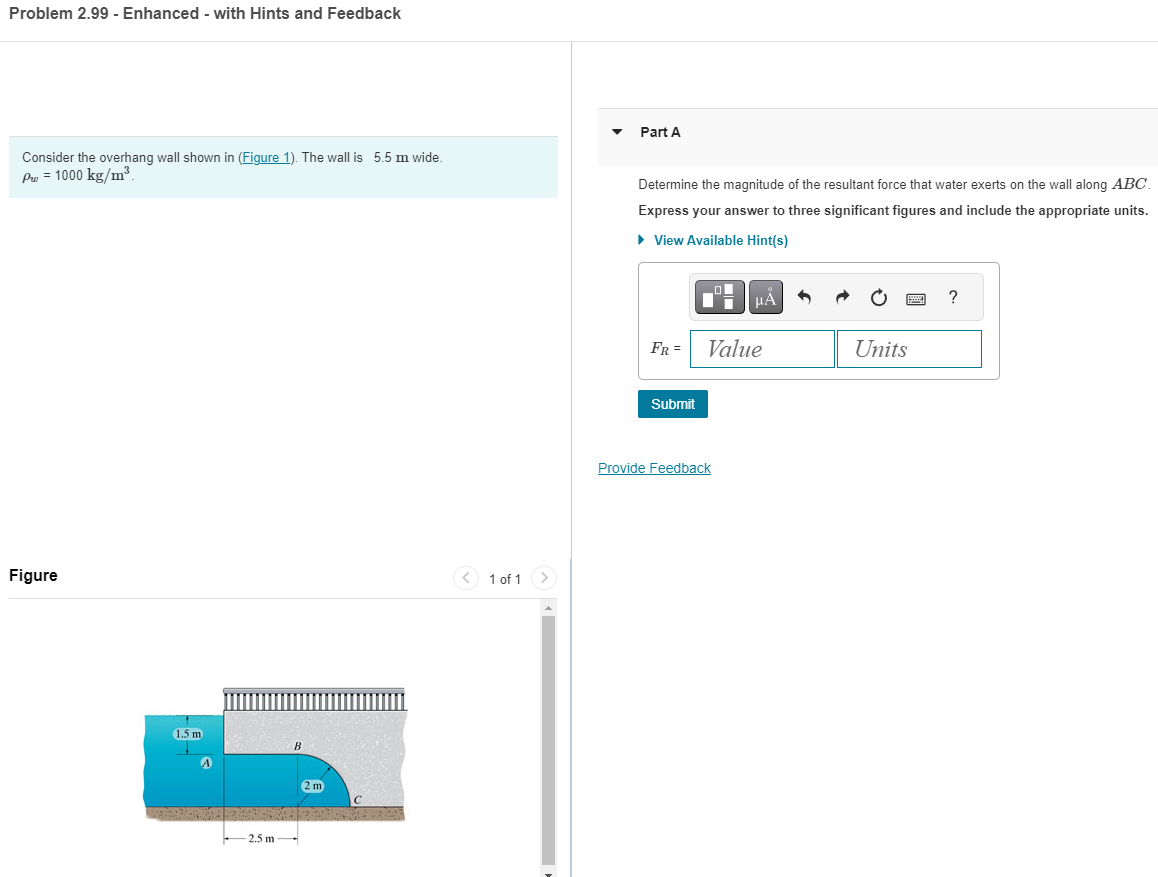Click the figure panel scrollbar thumb
This screenshot has width=1158, height=877.
coord(548,730)
